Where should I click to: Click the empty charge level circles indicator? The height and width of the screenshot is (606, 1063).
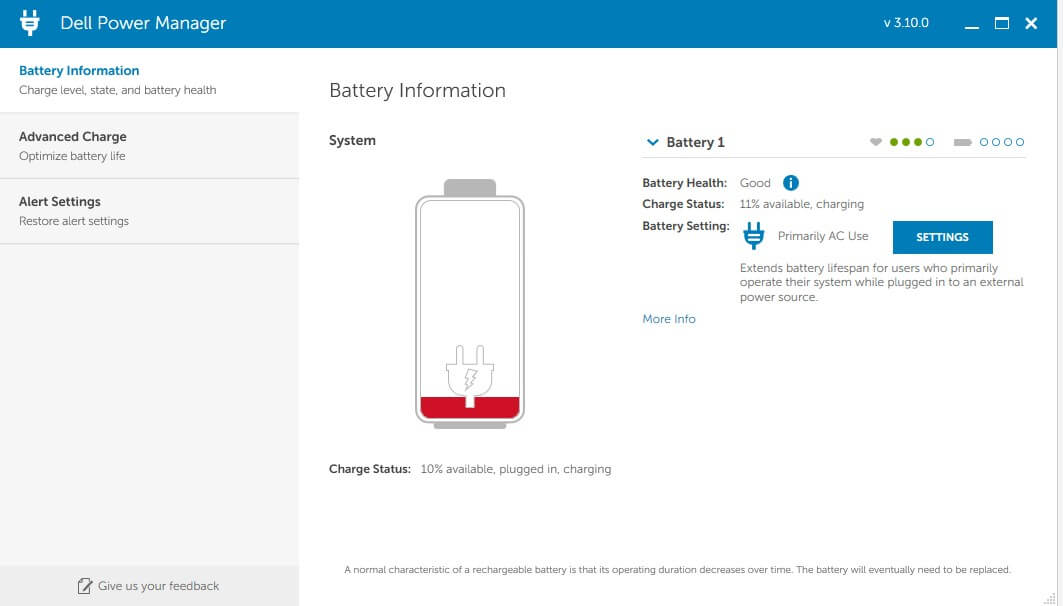point(1002,142)
